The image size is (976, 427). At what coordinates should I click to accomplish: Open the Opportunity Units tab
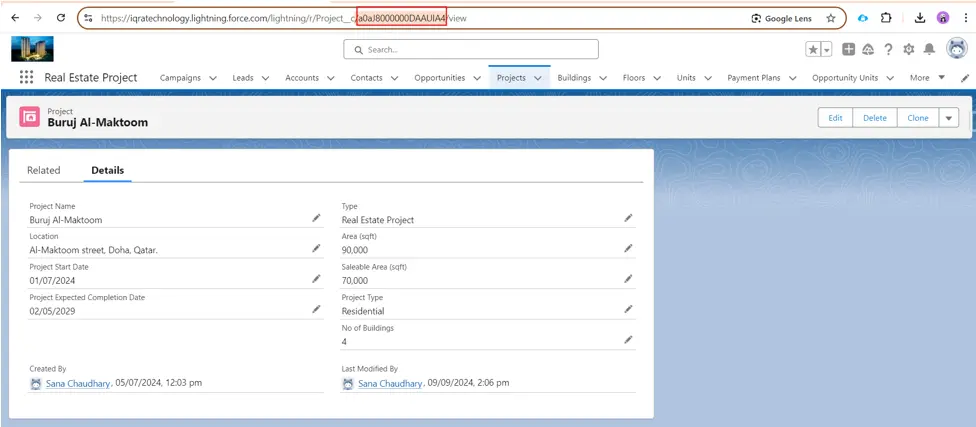[x=845, y=78]
